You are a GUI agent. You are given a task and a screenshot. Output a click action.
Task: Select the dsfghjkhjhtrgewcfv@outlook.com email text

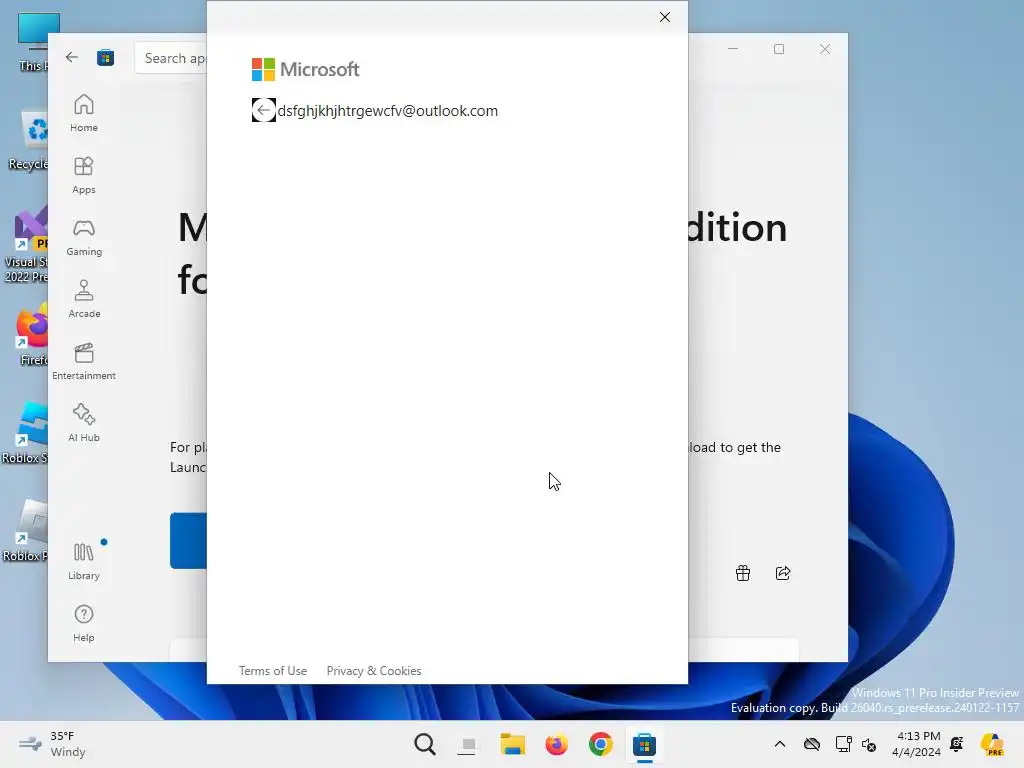pyautogui.click(x=388, y=111)
